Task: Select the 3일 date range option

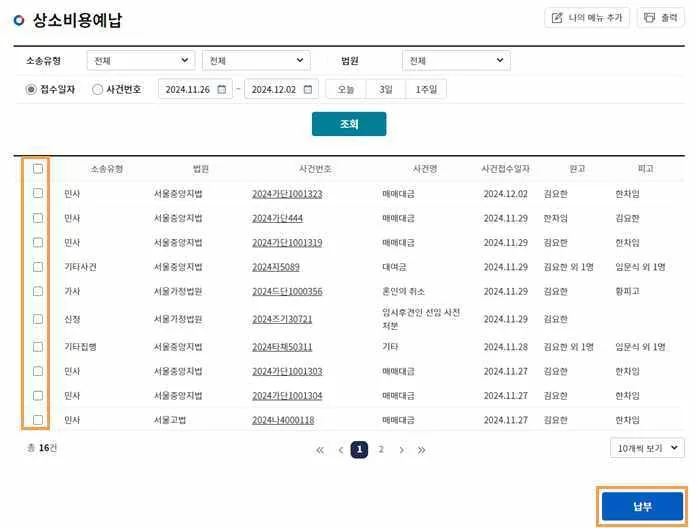Action: point(386,90)
